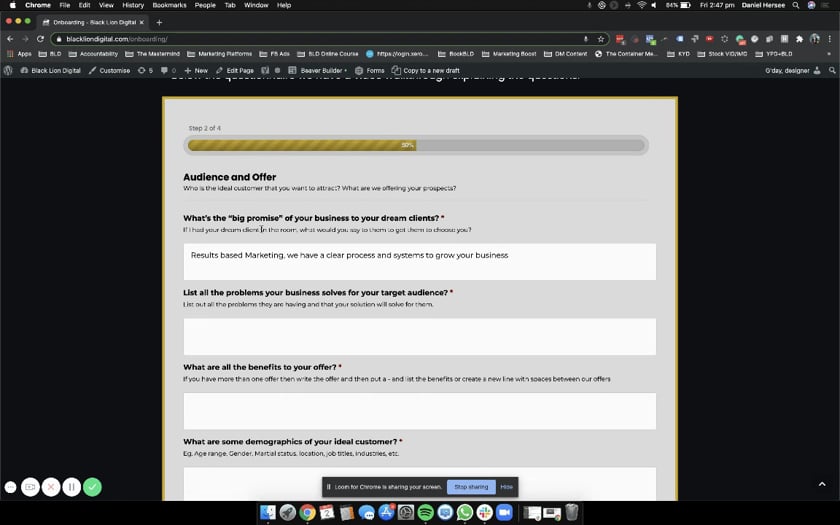This screenshot has width=840, height=525.
Task: Click the Loom pause recording button
Action: pos(72,487)
